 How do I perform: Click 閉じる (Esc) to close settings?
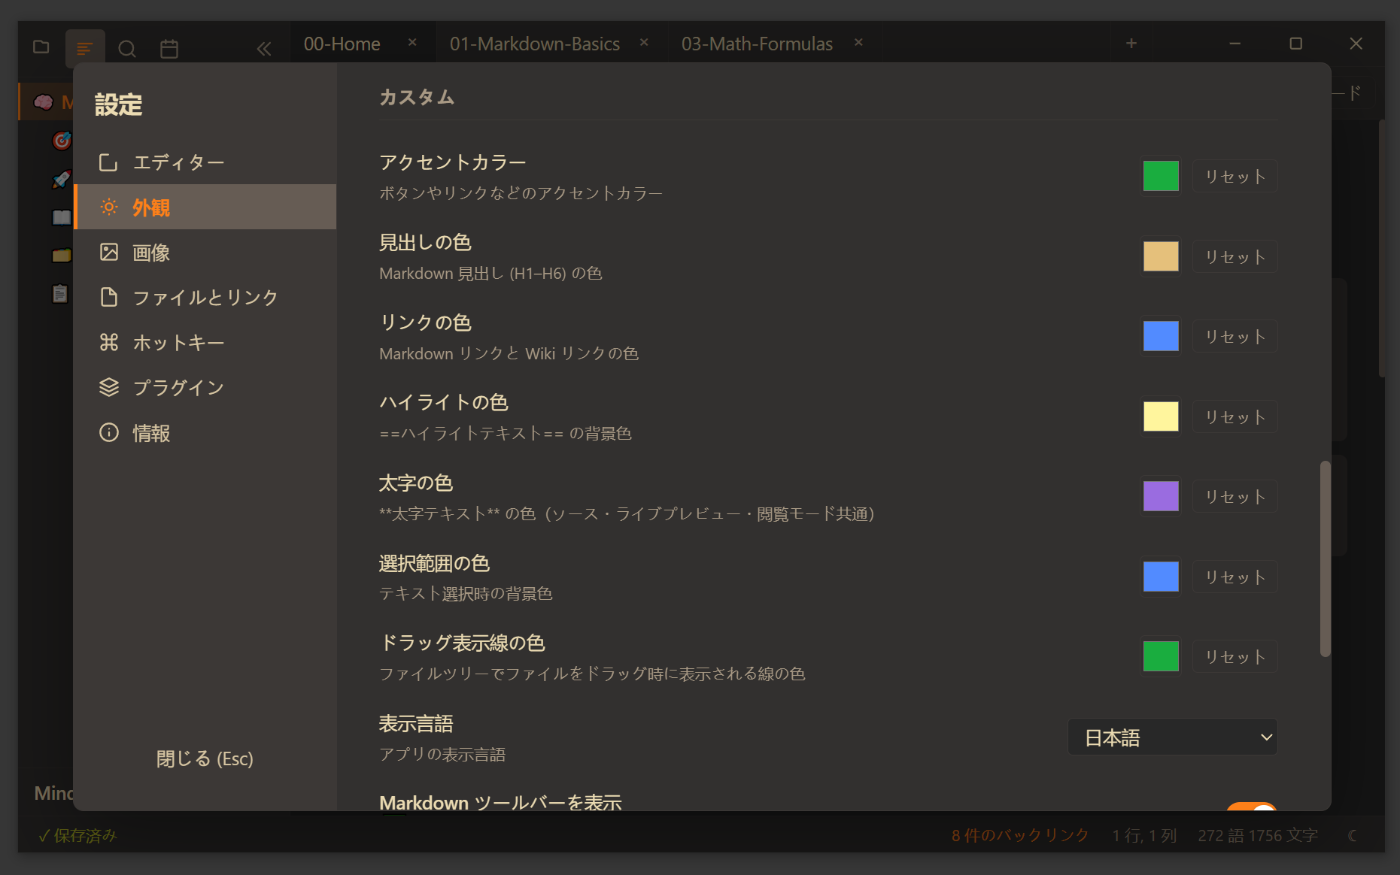(205, 759)
